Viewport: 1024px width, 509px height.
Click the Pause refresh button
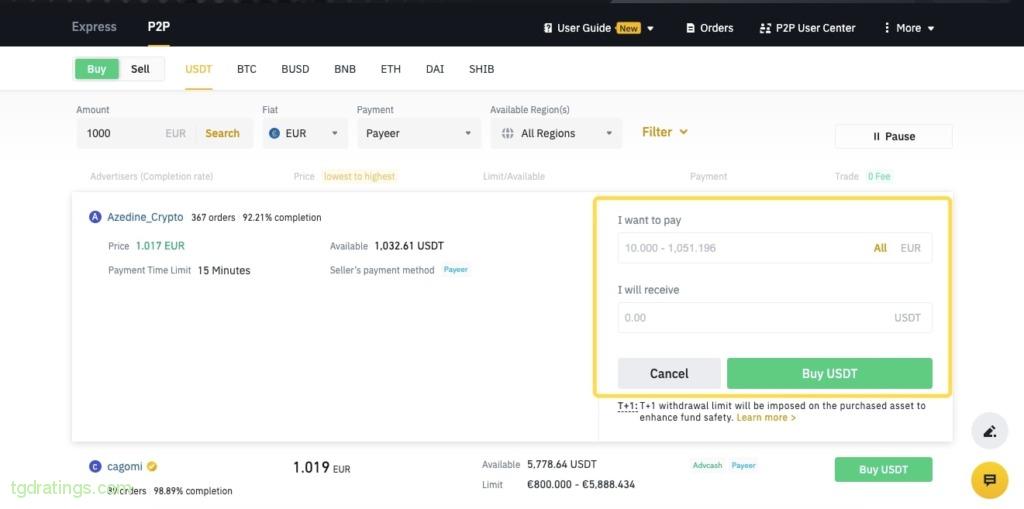pos(893,137)
